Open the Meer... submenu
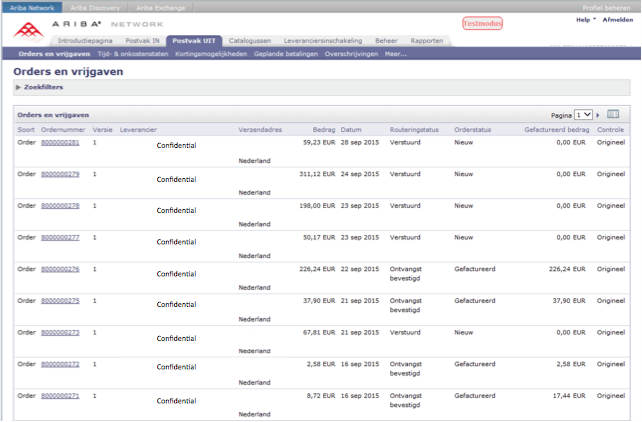Screen dimensions: 642x422 tap(396, 54)
